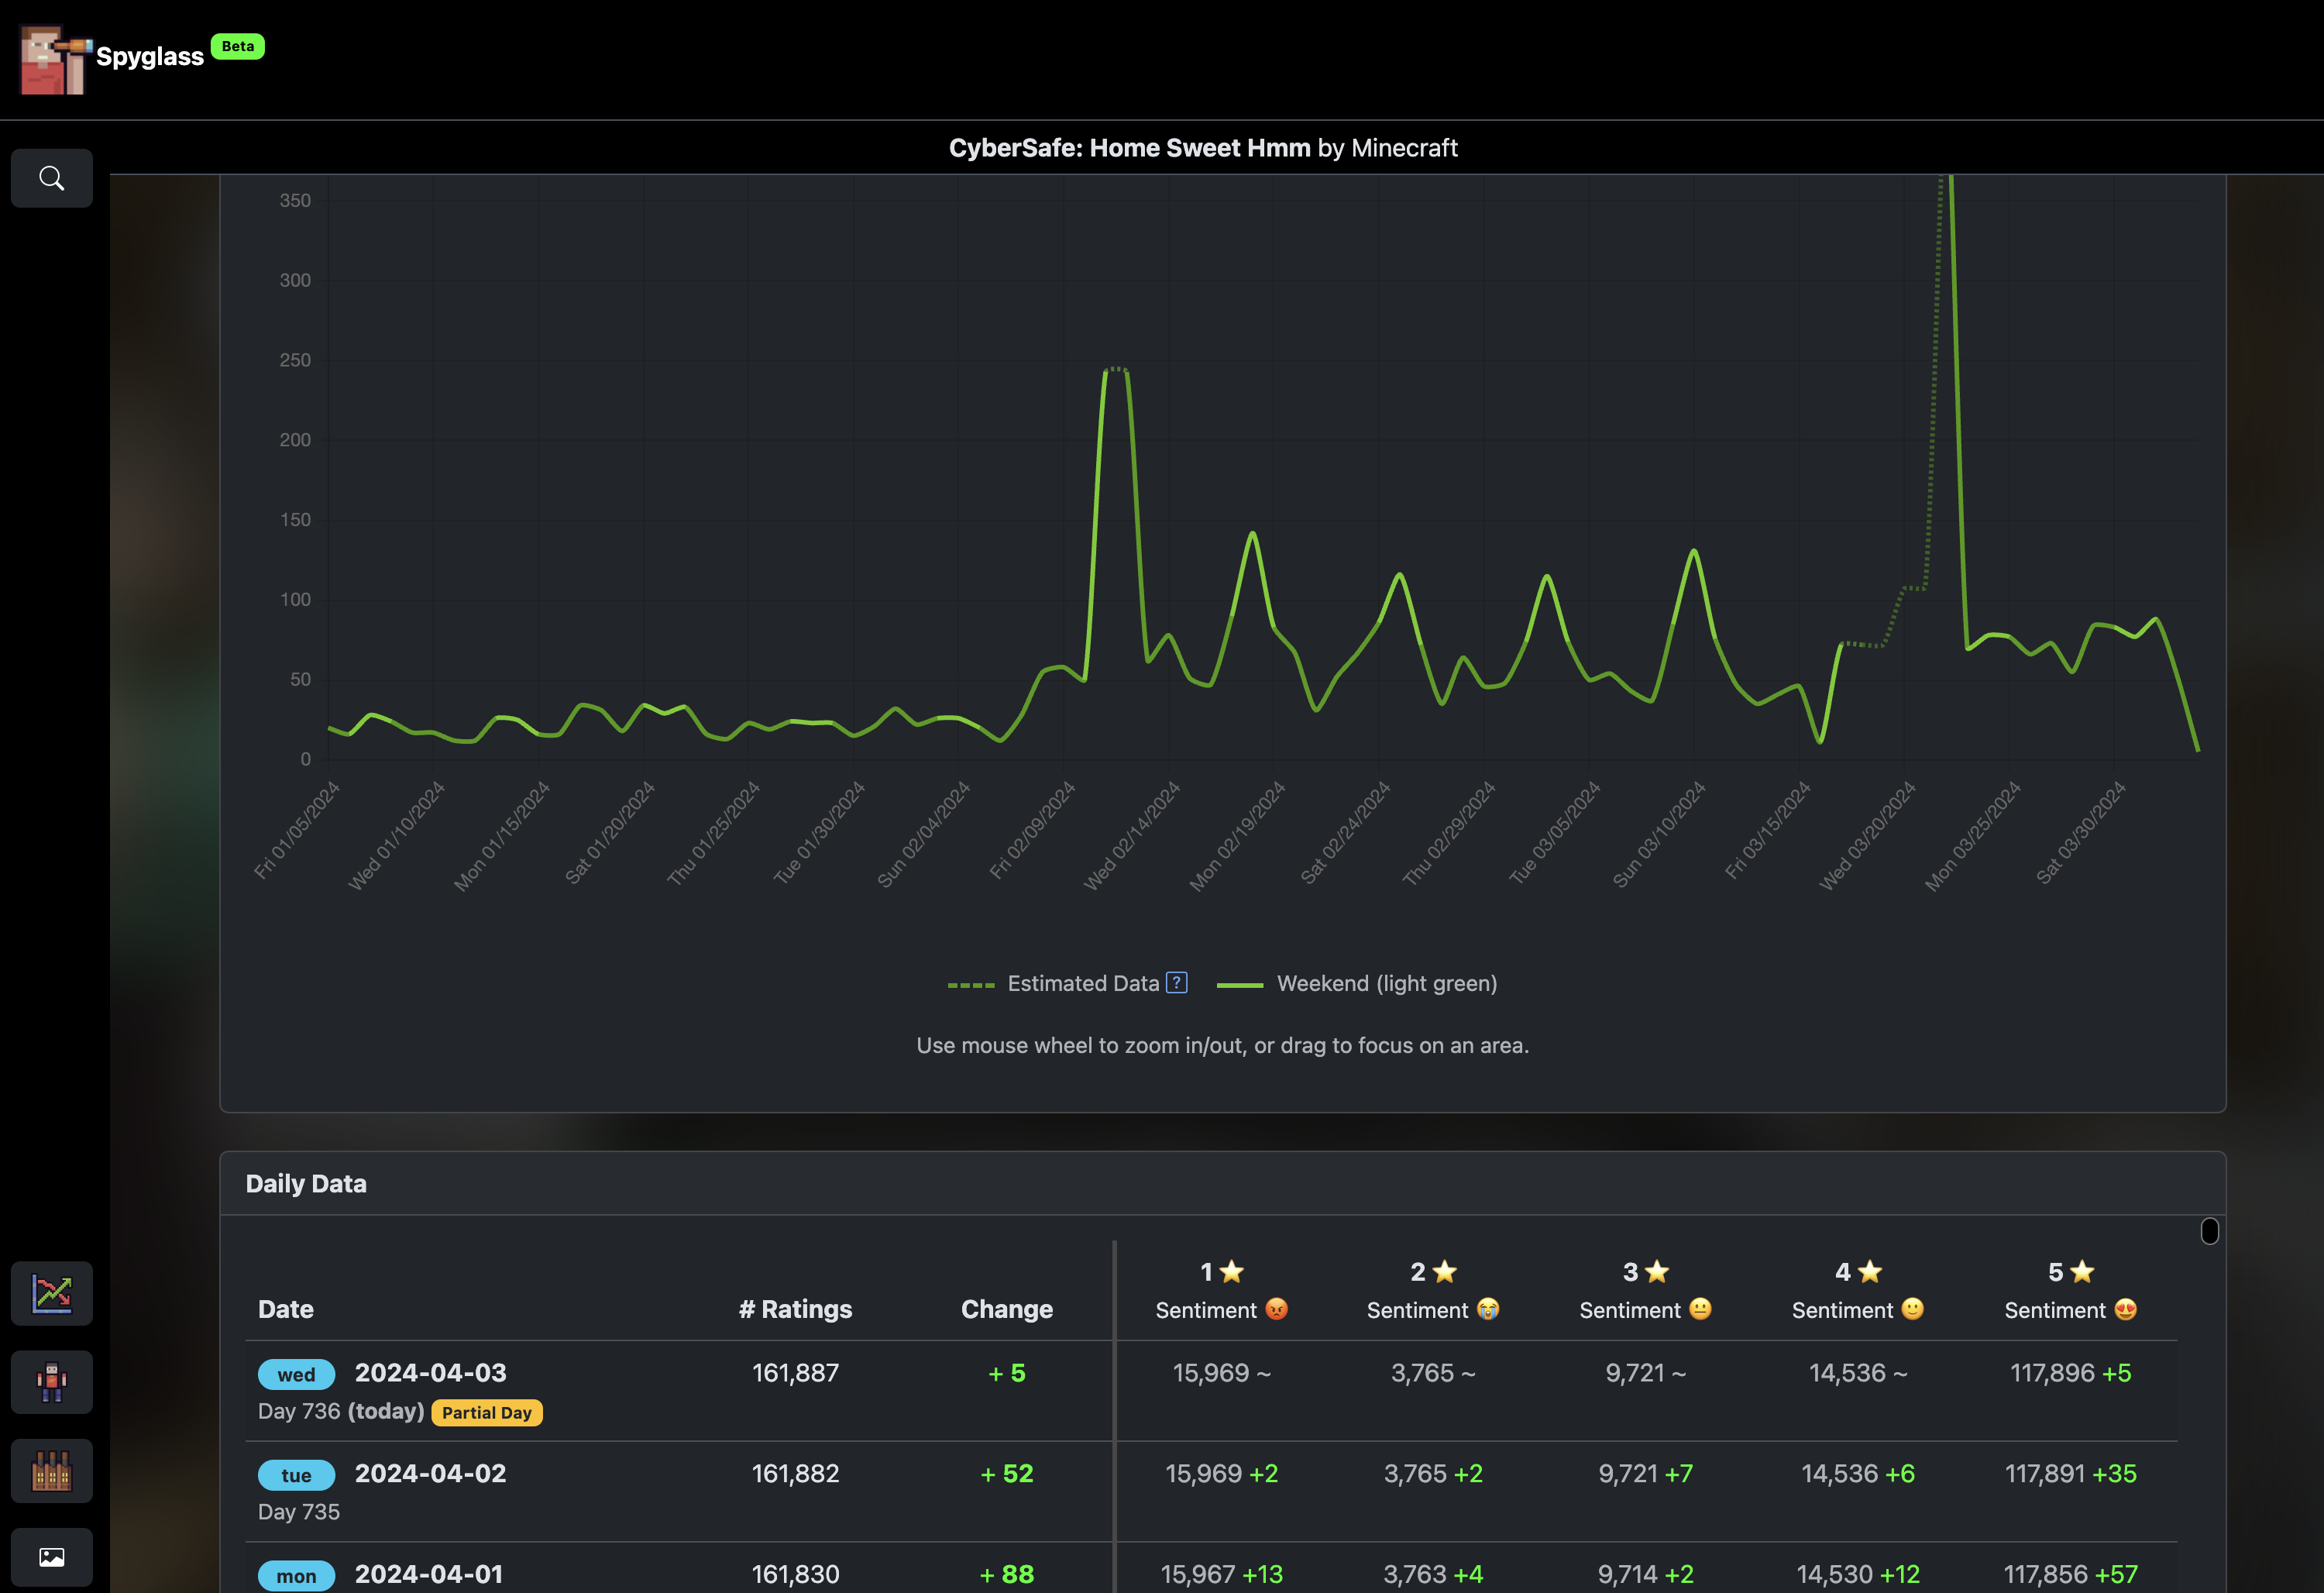This screenshot has height=1593, width=2324.
Task: Select the 2024-04-02 date
Action: point(431,1474)
